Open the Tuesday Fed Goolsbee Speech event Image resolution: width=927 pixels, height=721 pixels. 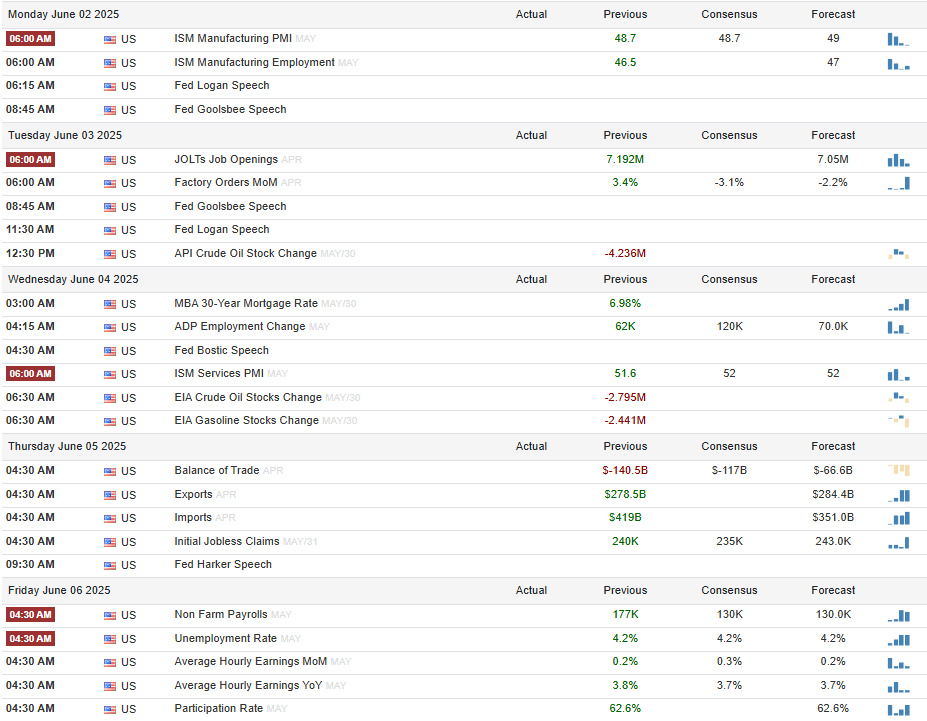tap(230, 206)
